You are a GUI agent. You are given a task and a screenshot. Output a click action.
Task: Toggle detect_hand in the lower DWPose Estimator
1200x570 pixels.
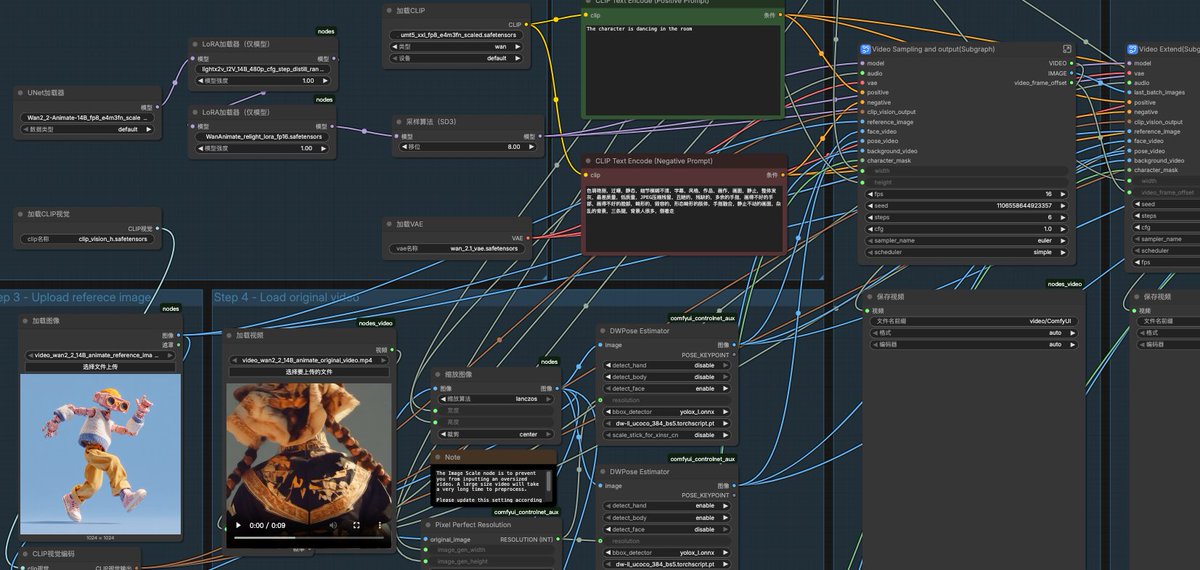click(667, 506)
